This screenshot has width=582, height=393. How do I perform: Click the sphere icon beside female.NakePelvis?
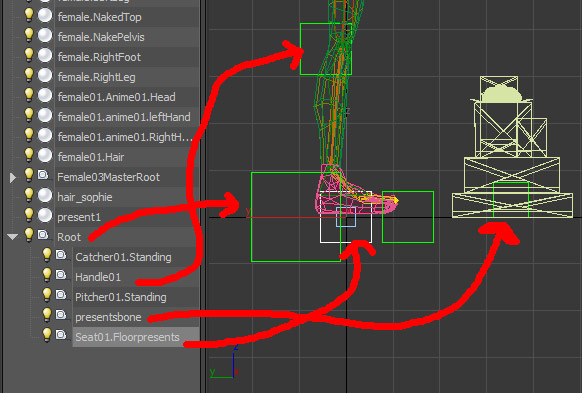[x=45, y=36]
